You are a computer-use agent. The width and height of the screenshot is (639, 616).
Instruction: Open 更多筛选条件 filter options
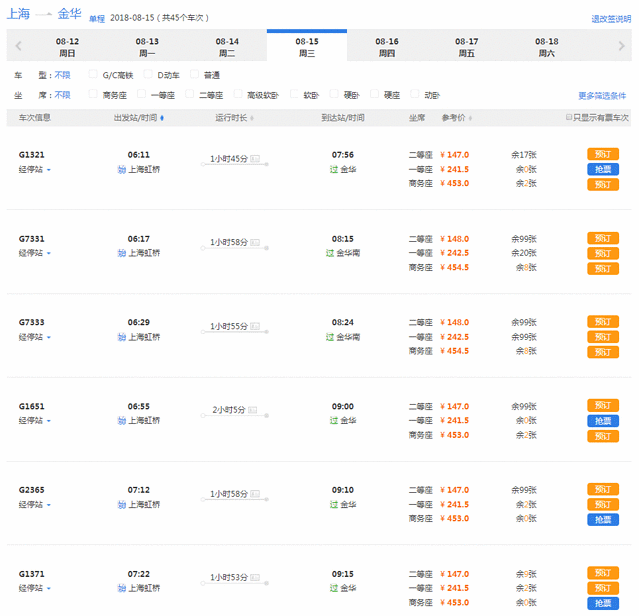point(601,96)
